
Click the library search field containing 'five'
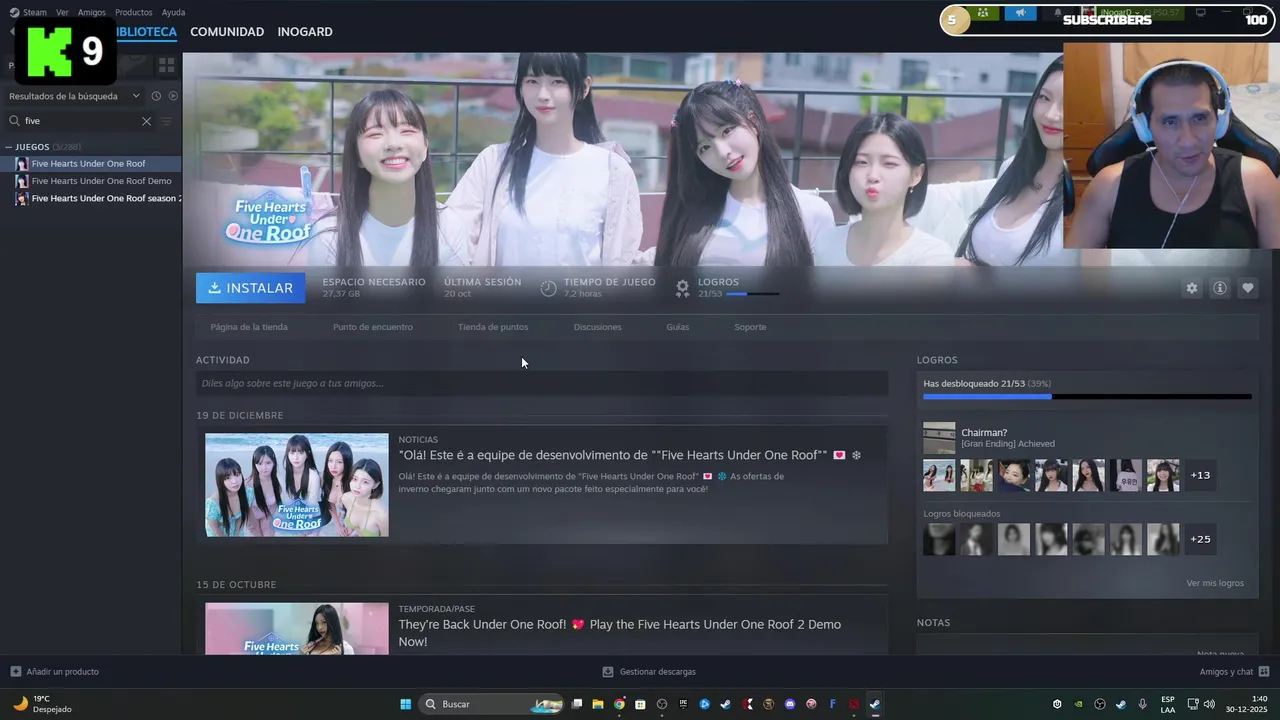[80, 121]
